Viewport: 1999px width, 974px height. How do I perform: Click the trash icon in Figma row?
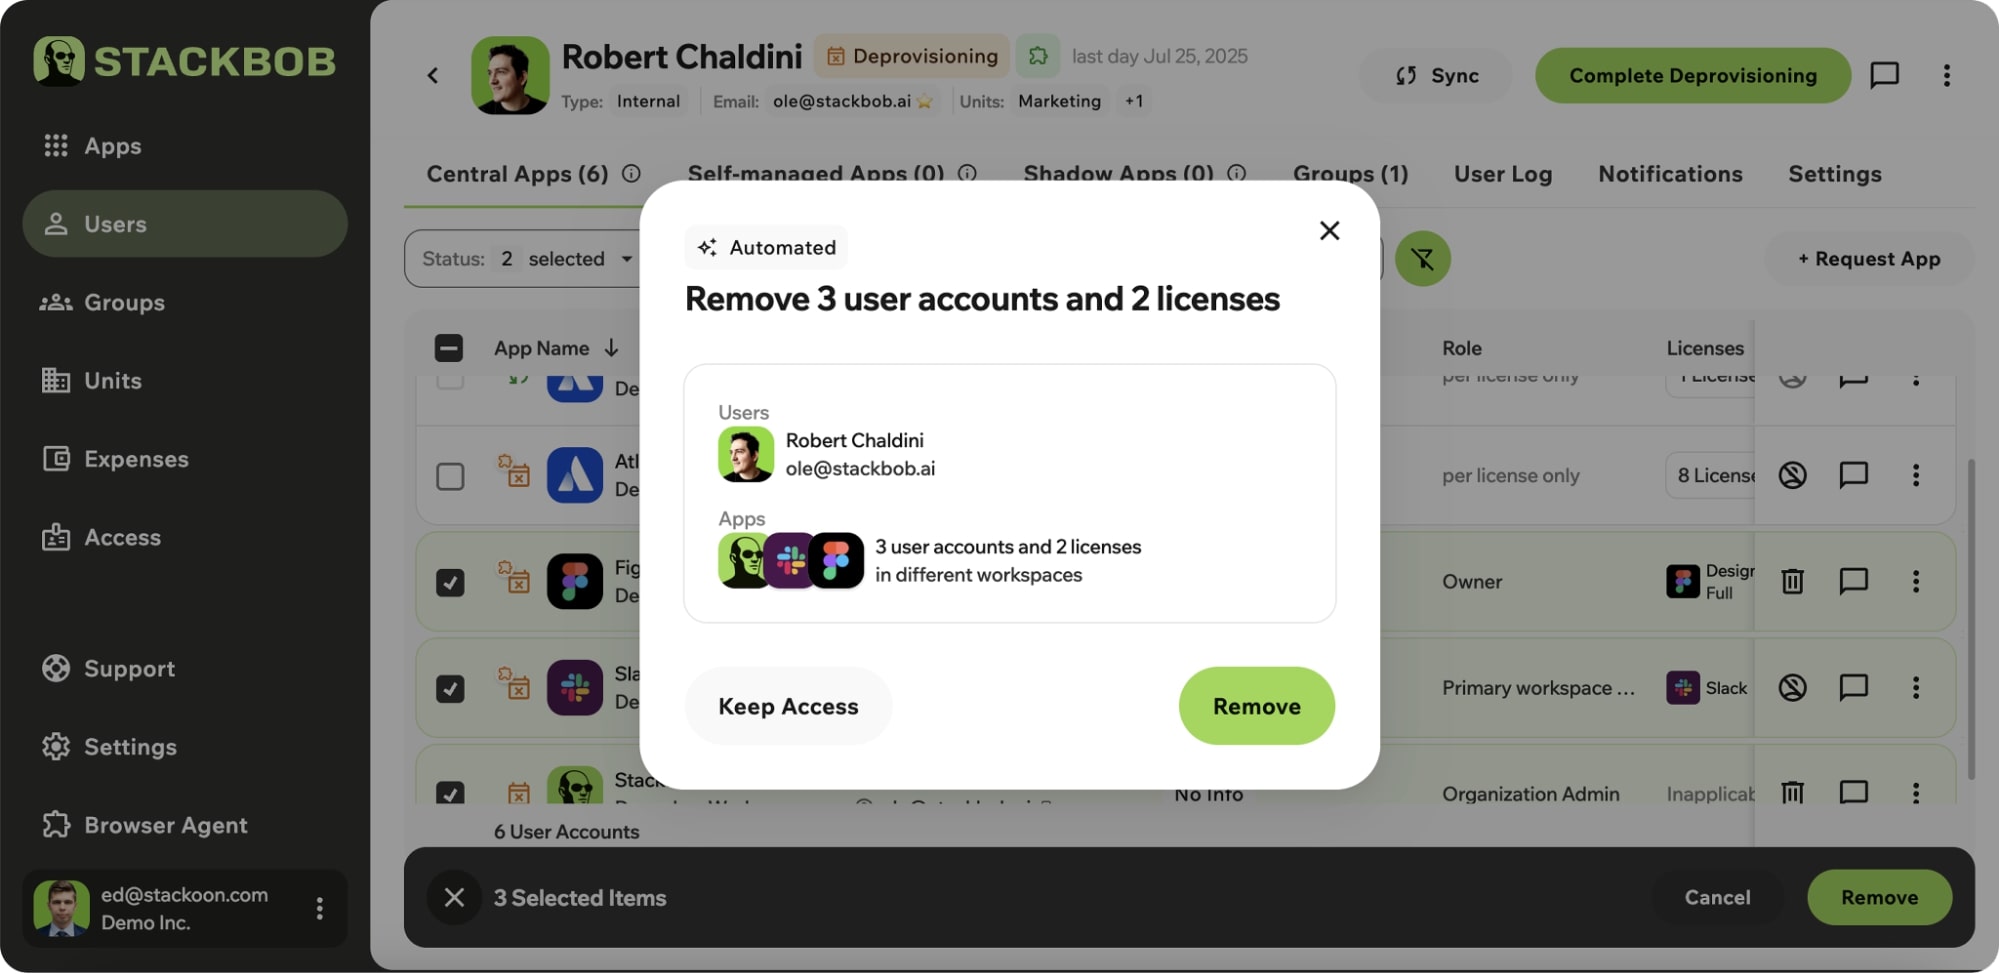point(1792,581)
